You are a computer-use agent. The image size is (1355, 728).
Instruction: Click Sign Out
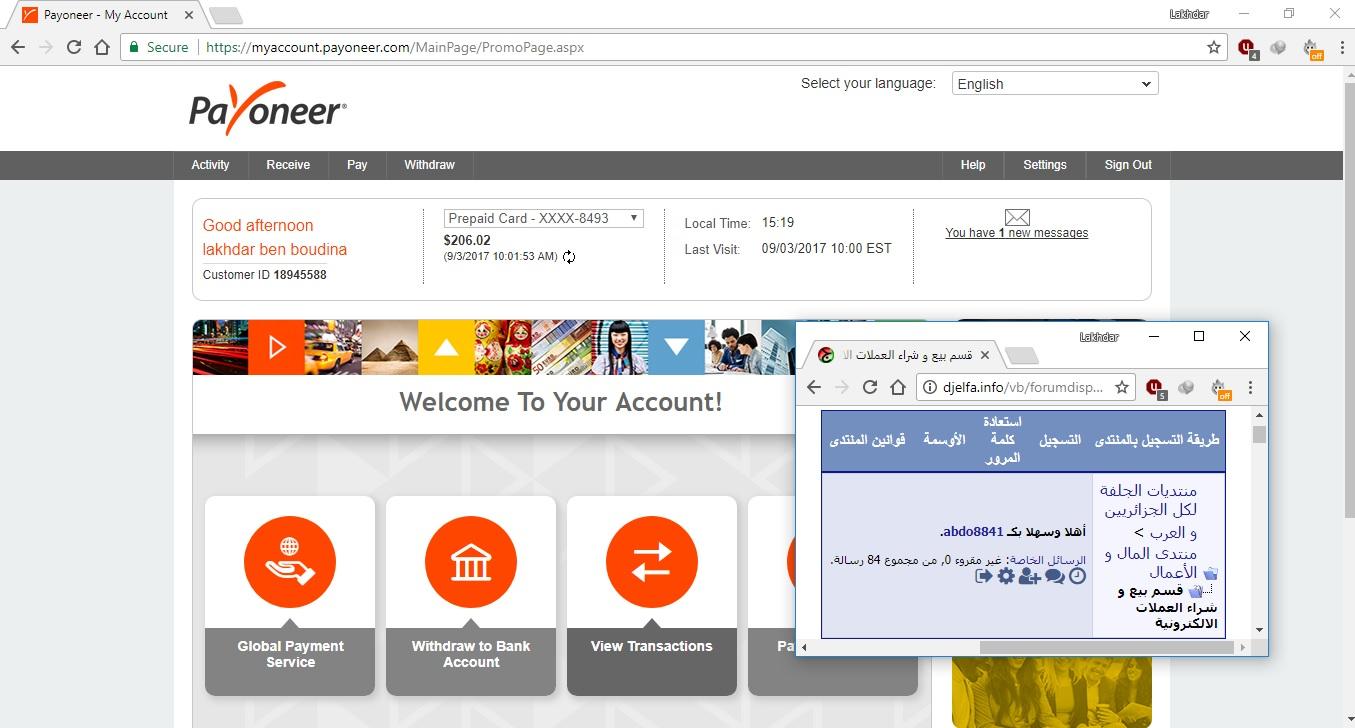point(1128,165)
